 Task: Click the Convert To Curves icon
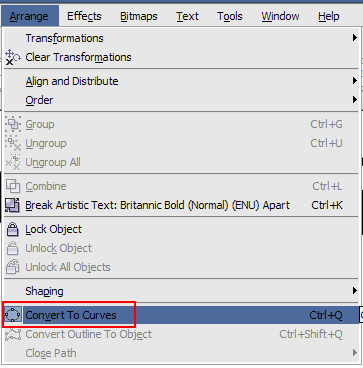(x=13, y=315)
